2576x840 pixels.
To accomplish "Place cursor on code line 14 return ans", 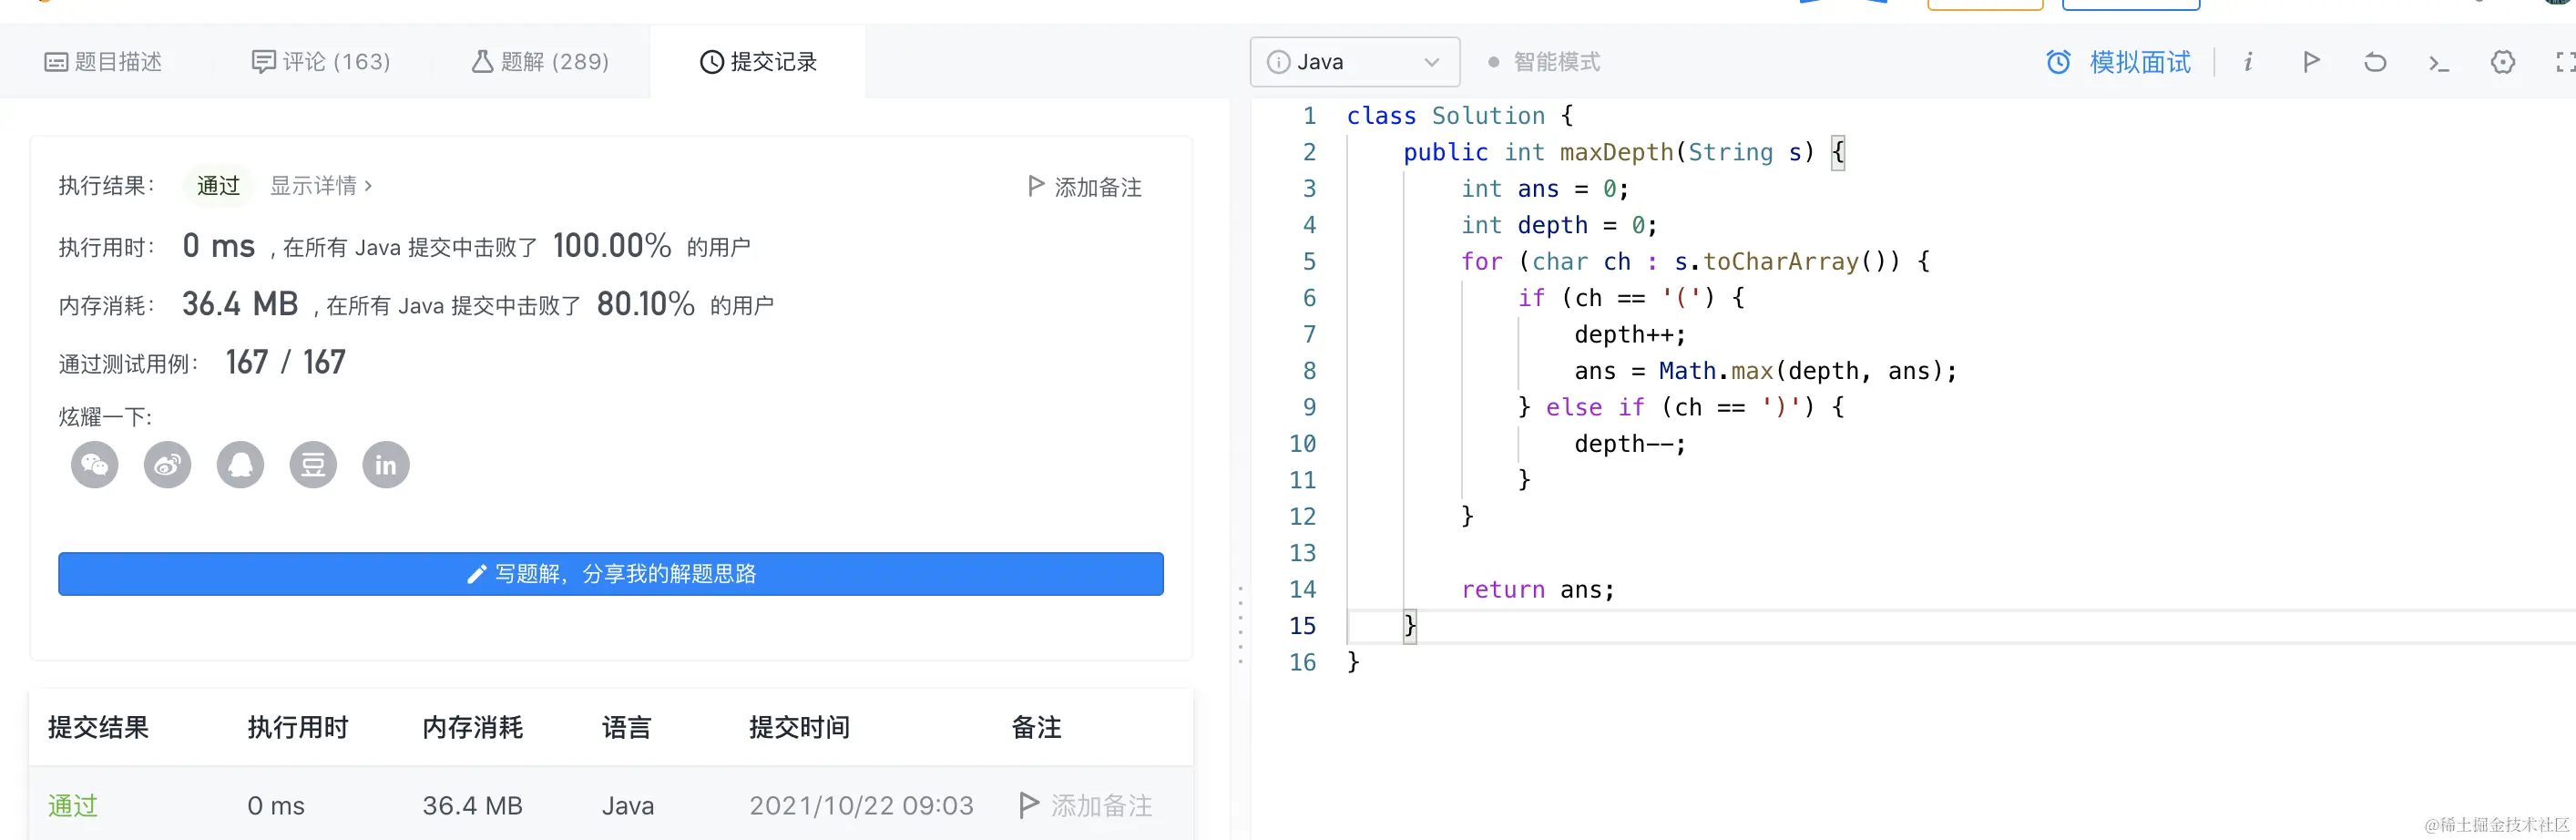I will pos(1538,590).
